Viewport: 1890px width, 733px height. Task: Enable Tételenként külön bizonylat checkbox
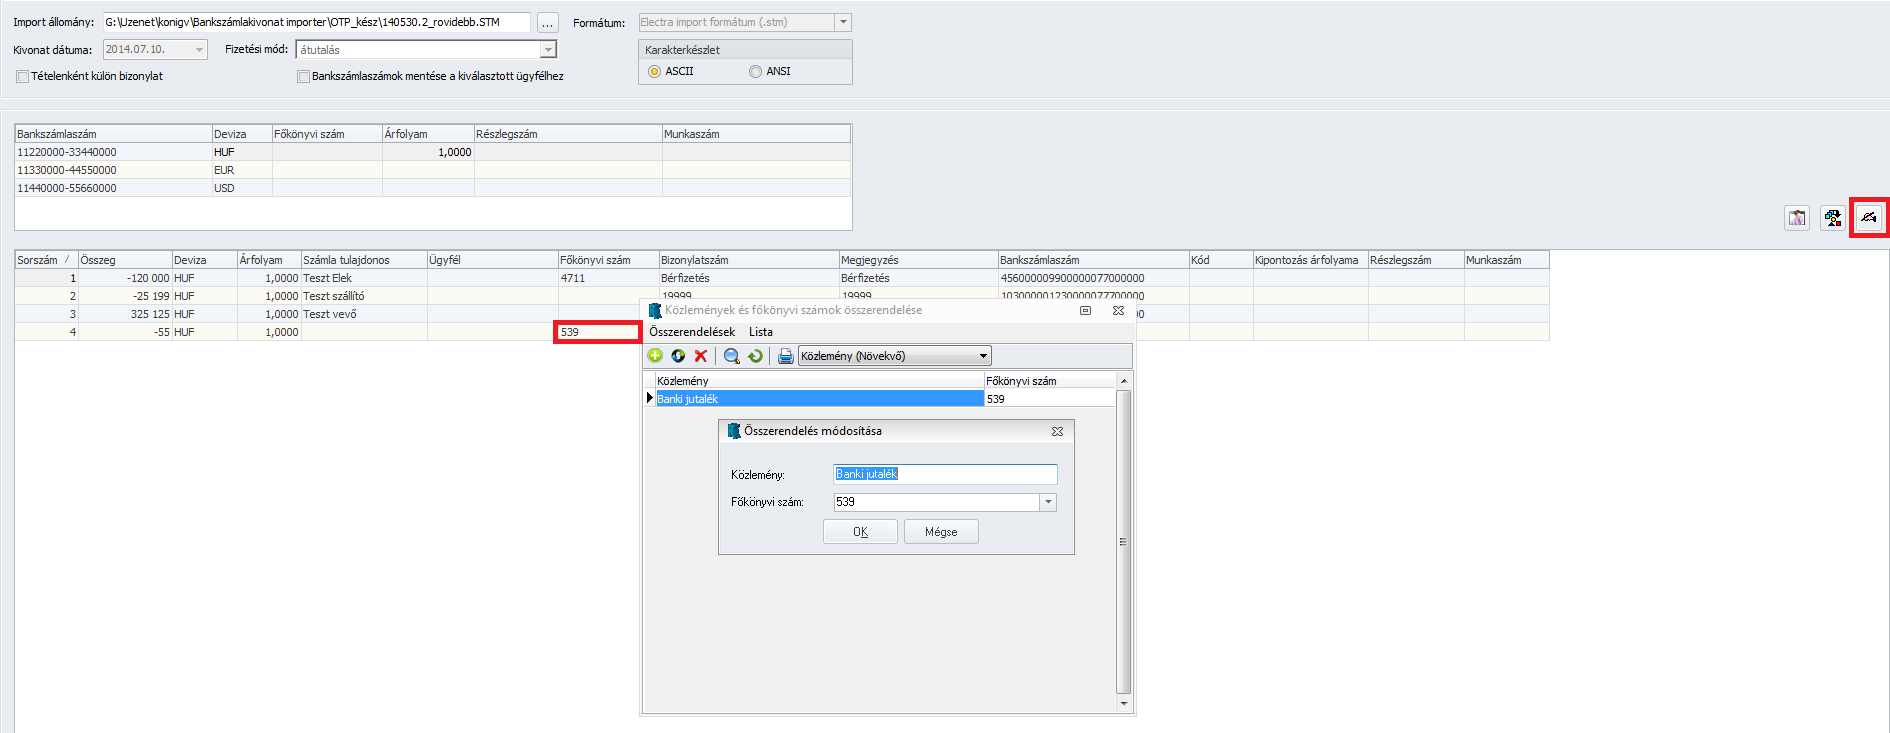(x=22, y=77)
